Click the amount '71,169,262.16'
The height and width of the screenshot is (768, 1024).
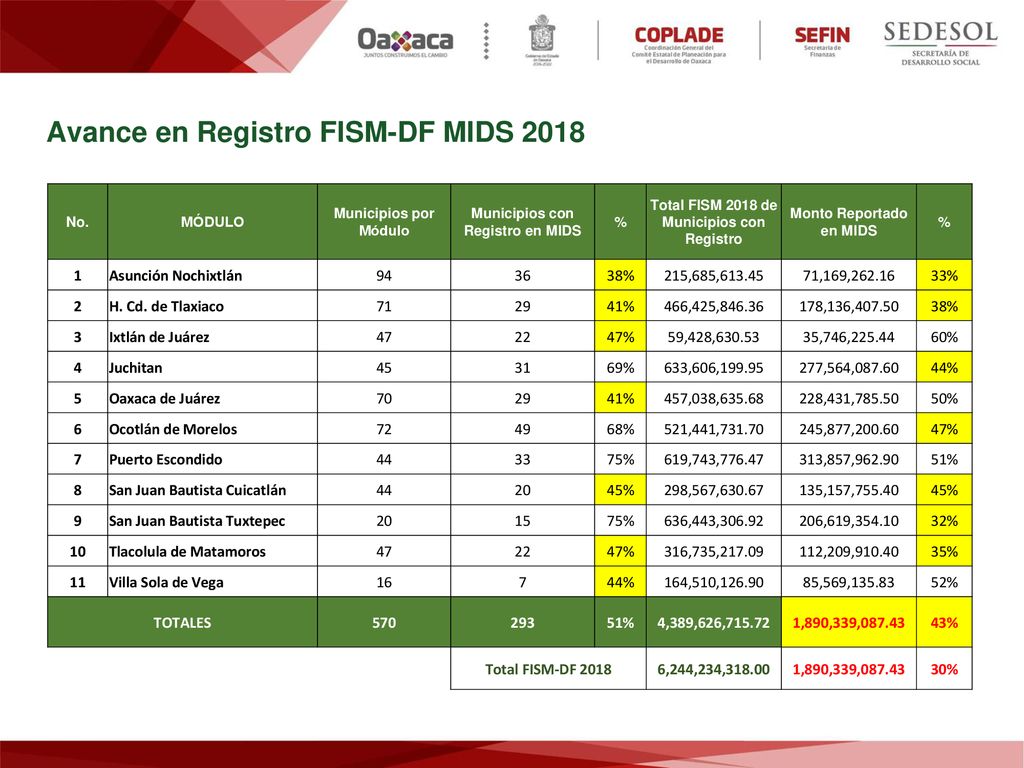coord(848,276)
